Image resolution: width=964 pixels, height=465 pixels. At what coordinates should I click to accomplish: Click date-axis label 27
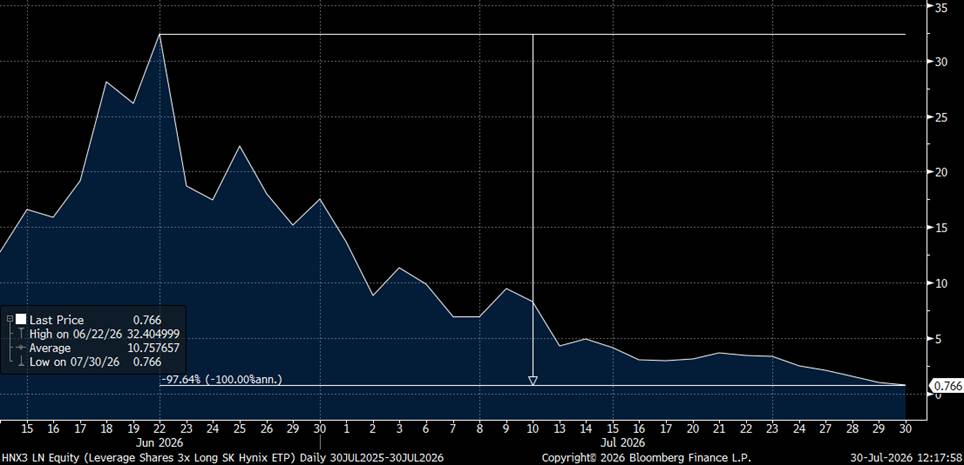coord(825,428)
